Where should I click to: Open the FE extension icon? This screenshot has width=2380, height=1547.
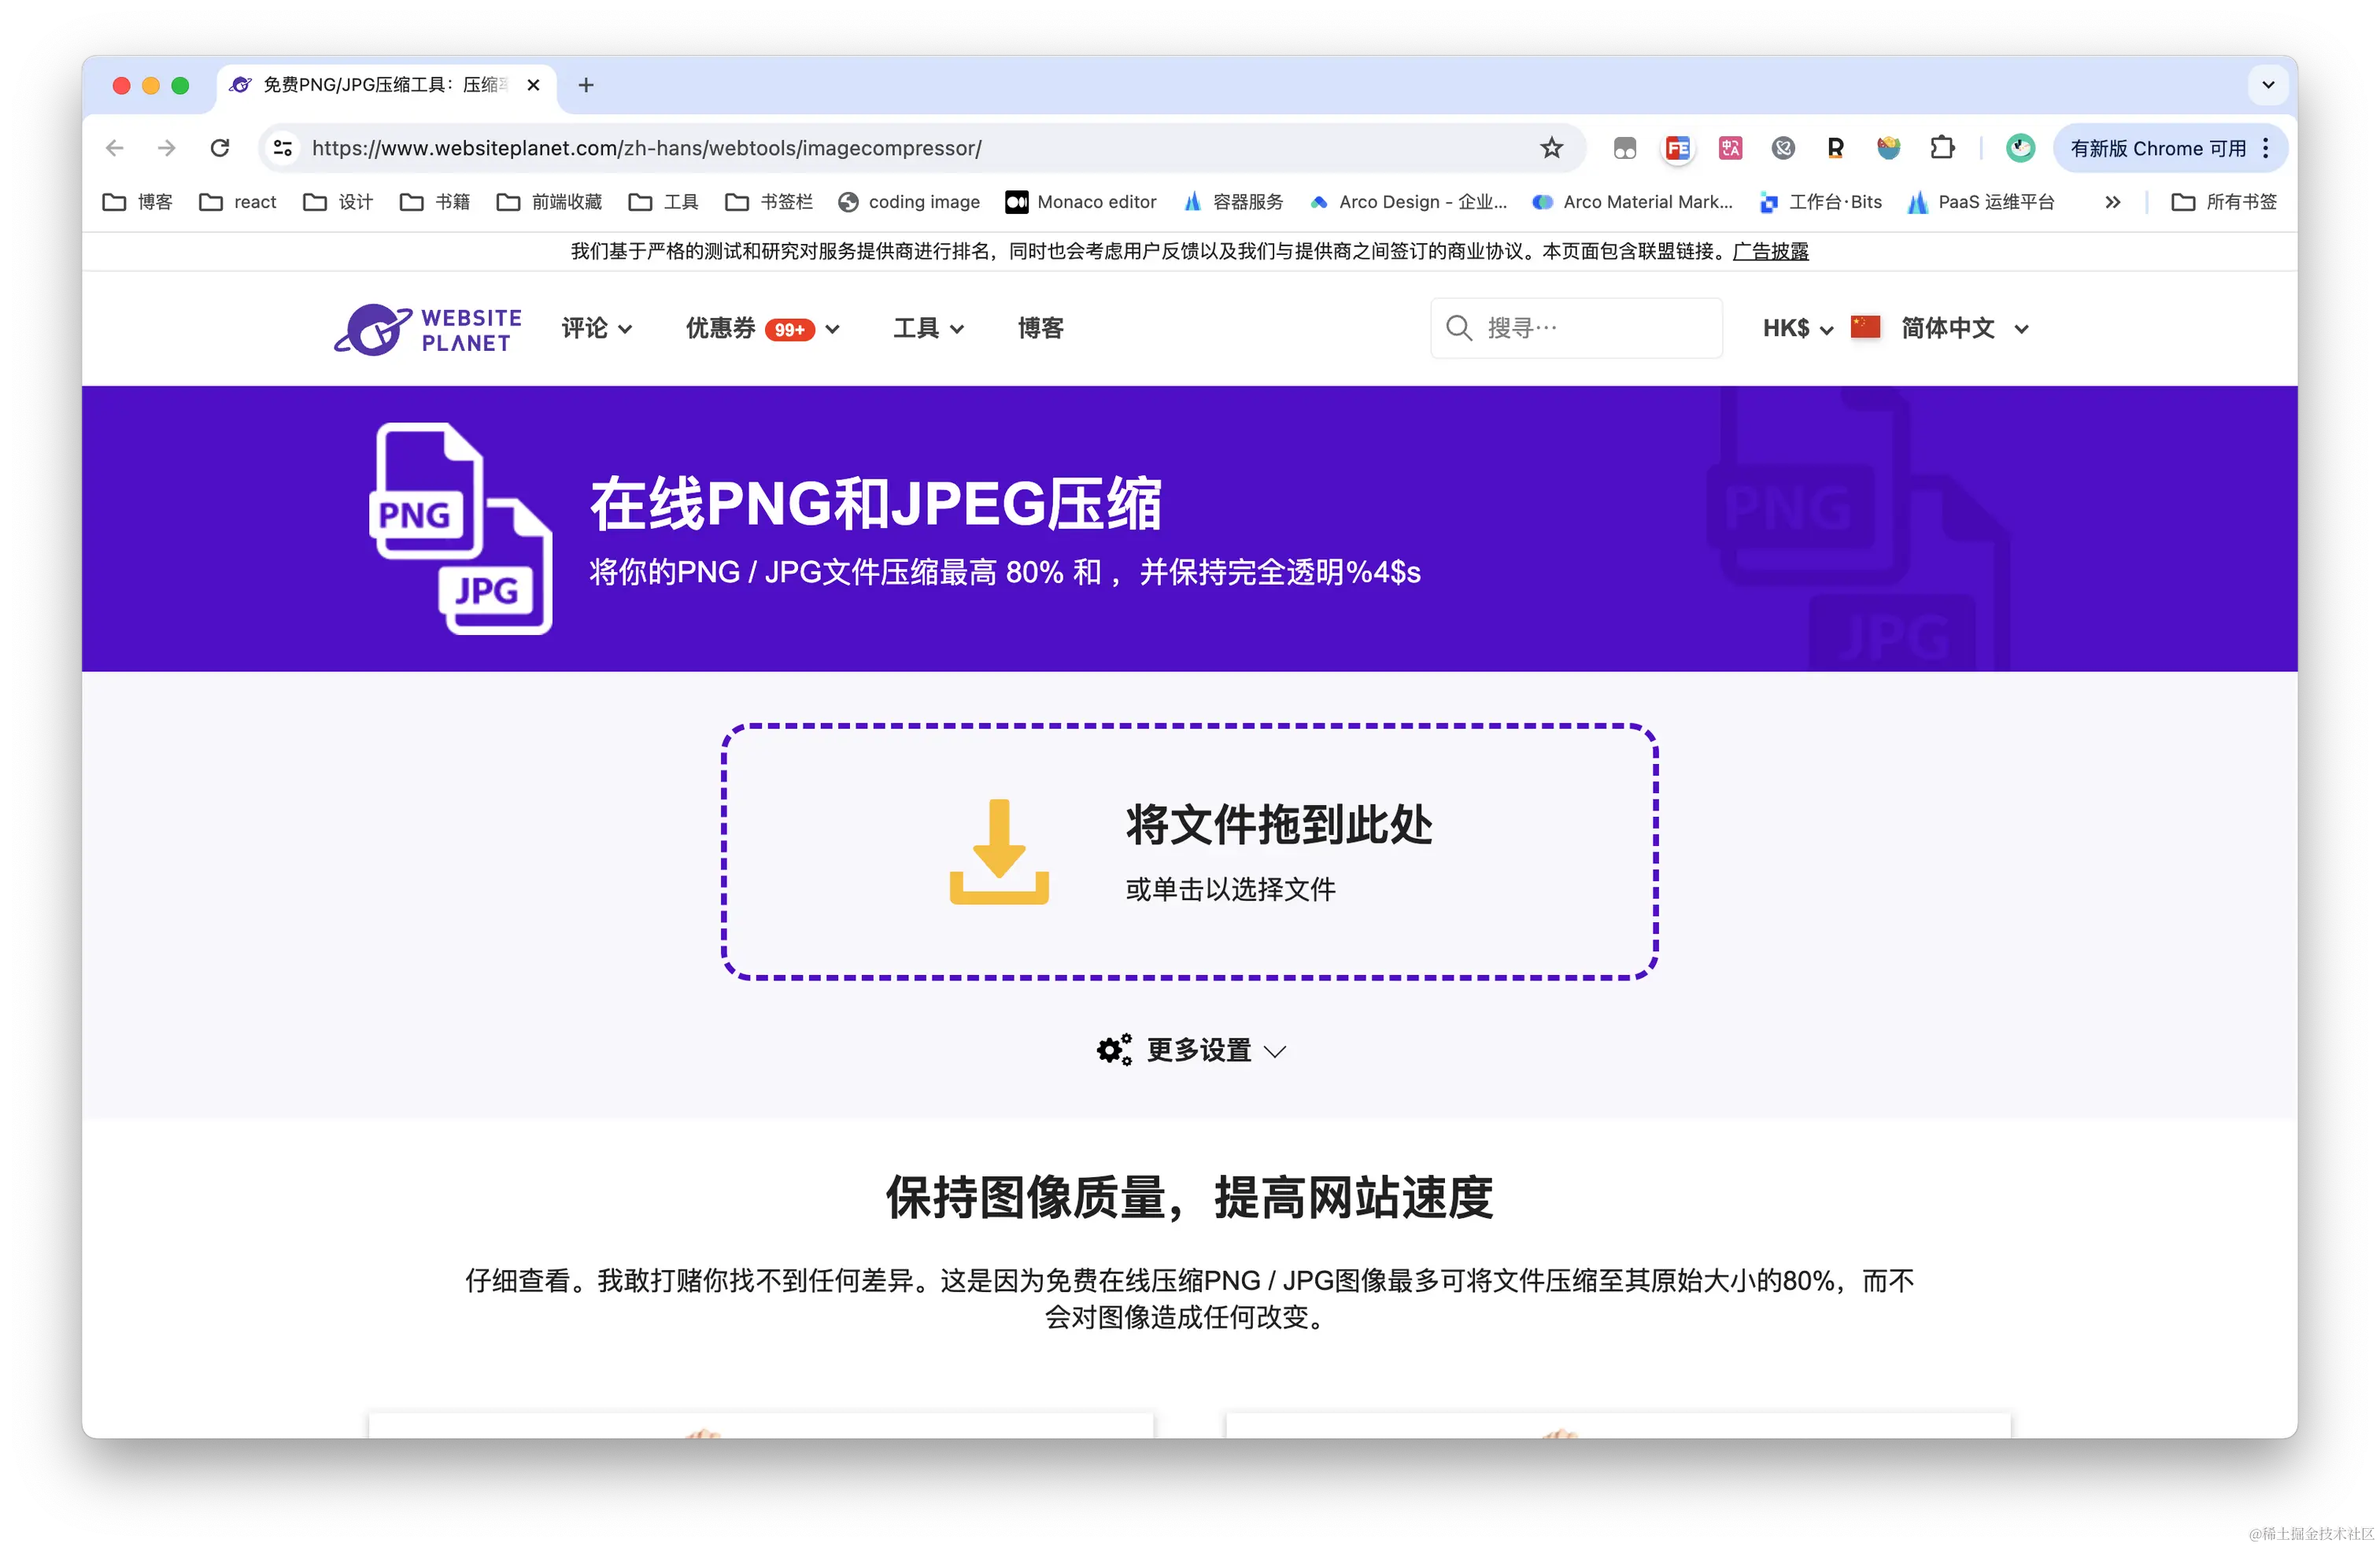[x=1678, y=148]
